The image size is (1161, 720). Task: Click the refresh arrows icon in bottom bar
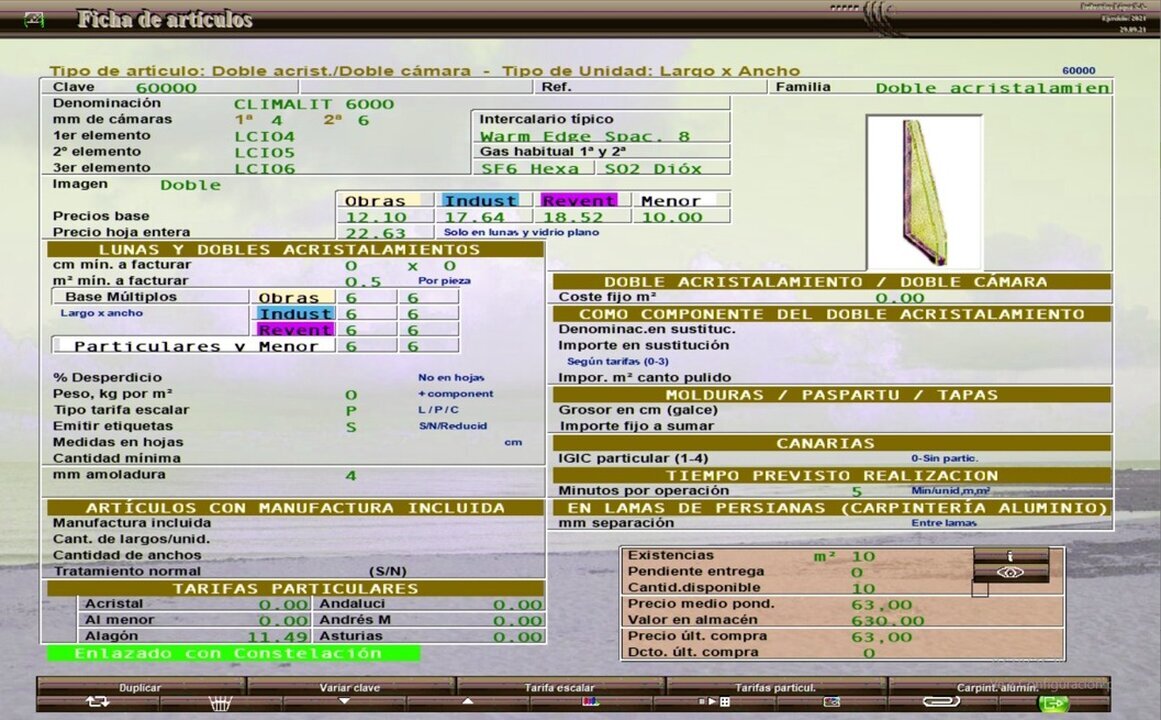98,703
